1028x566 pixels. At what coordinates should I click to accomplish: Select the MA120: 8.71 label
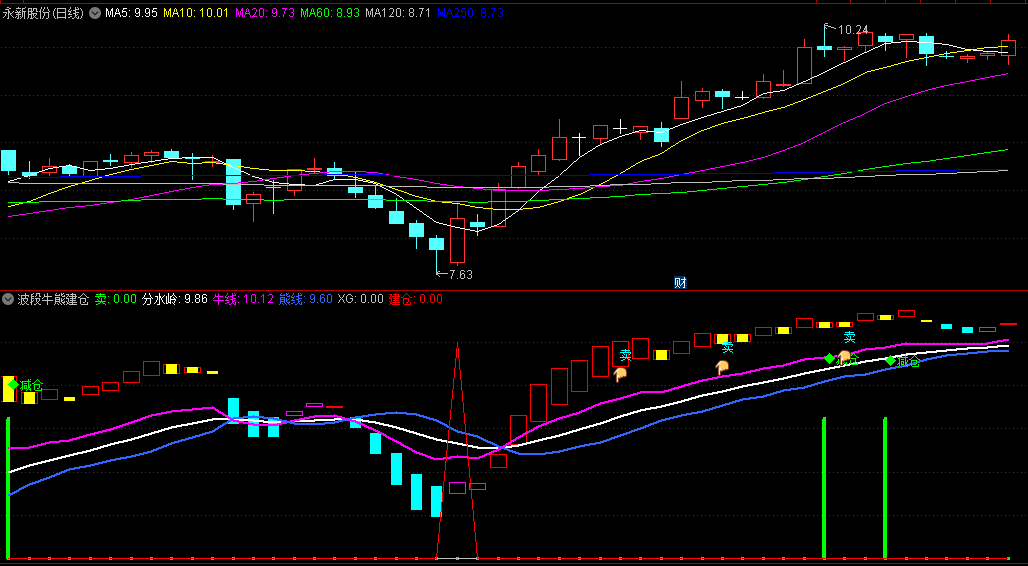click(398, 12)
